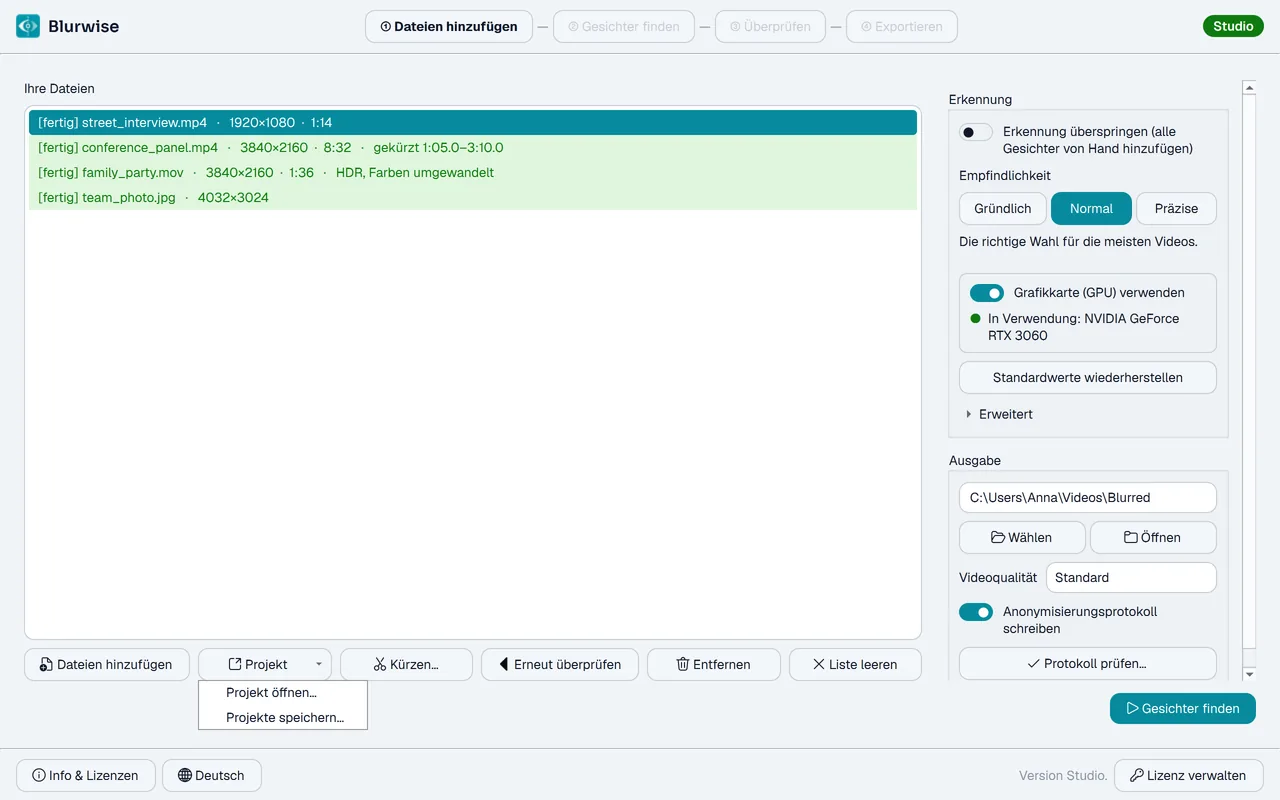1280x800 pixels.
Task: Click the Blurwise eye logo icon
Action: [x=28, y=26]
